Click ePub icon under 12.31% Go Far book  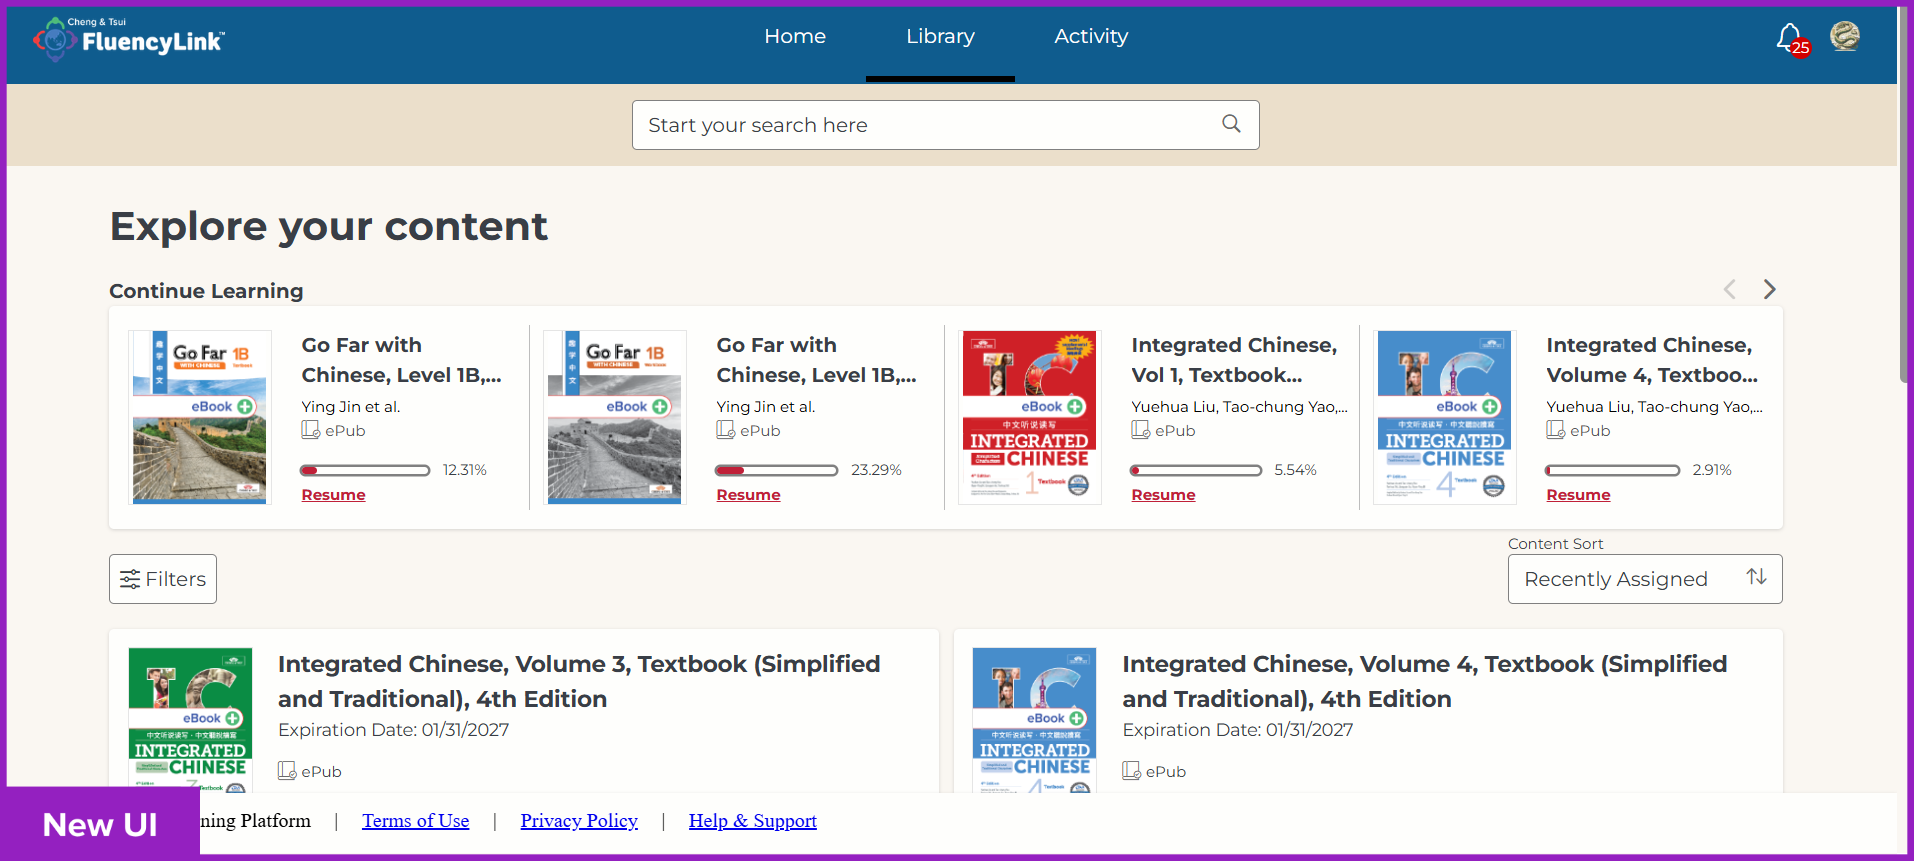pos(310,430)
